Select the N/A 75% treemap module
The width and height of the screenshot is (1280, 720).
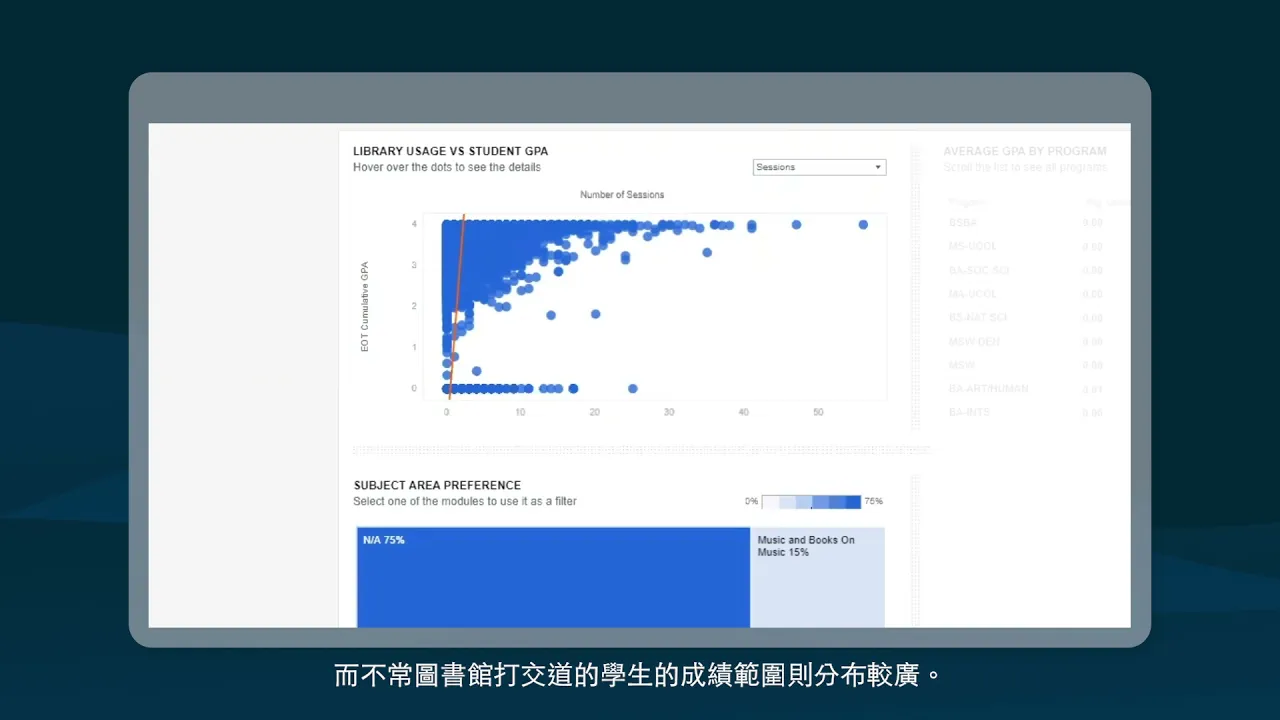click(x=553, y=577)
